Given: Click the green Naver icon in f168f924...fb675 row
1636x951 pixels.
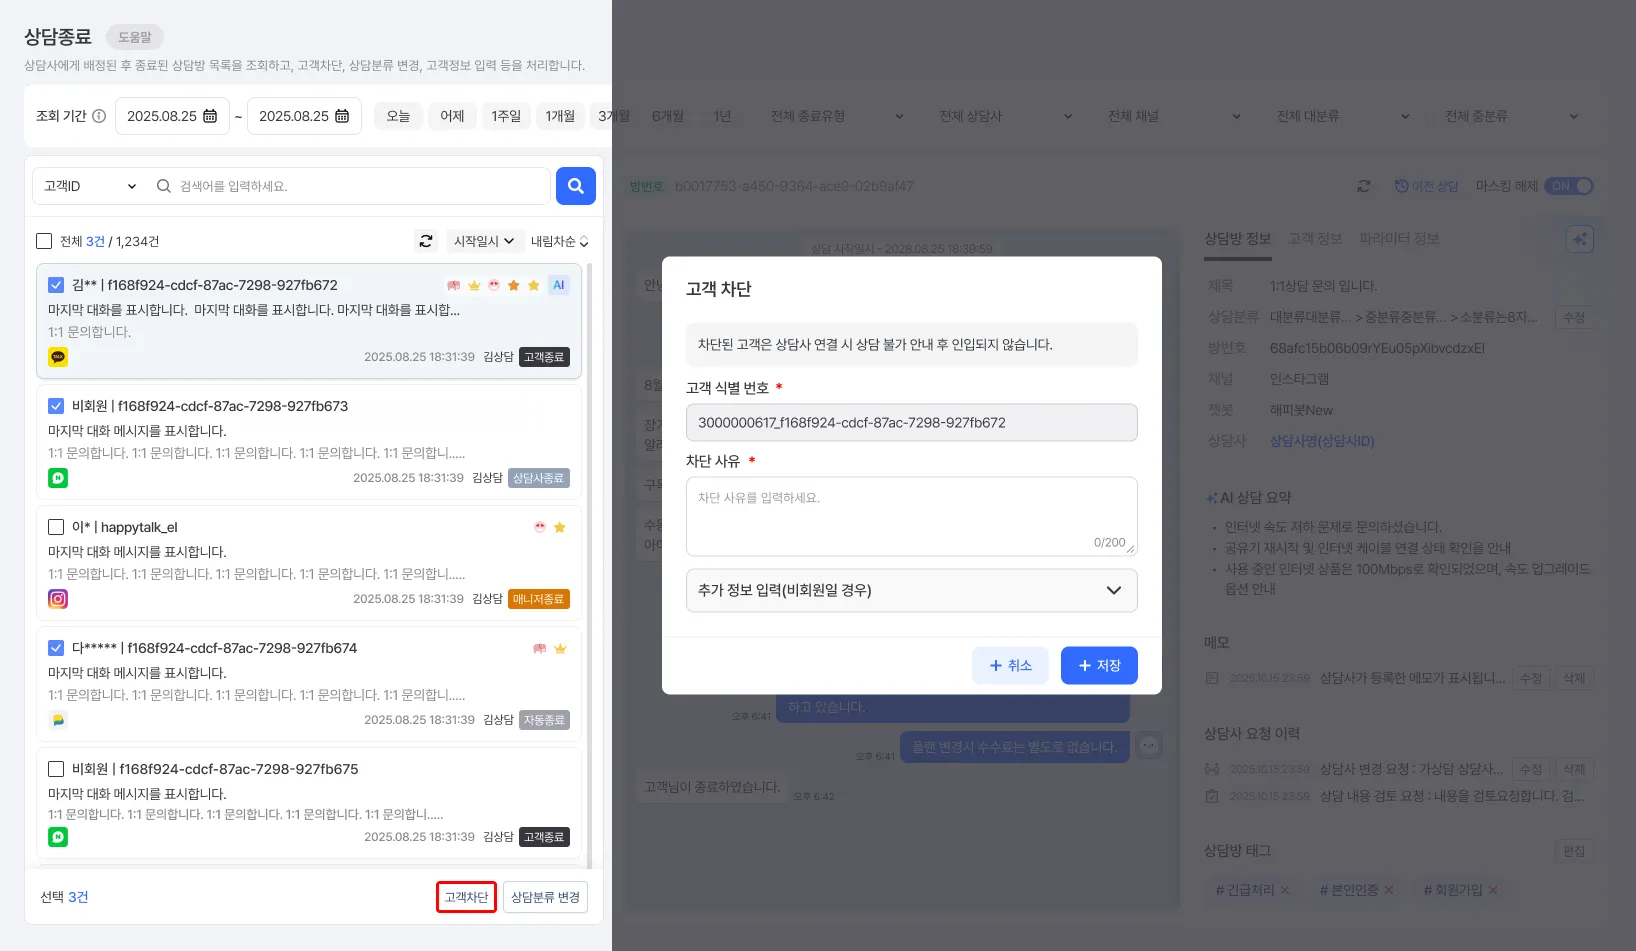Looking at the screenshot, I should [58, 837].
